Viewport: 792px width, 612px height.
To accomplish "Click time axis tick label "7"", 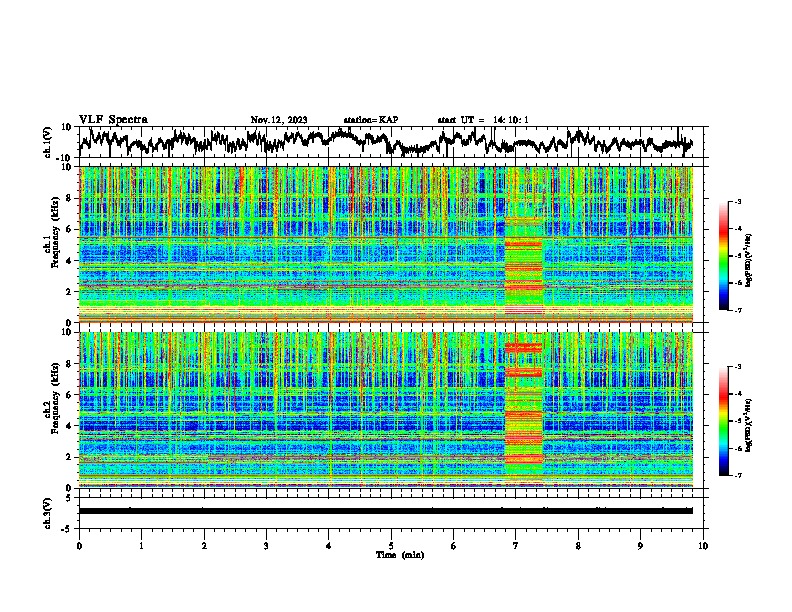I will coord(516,546).
